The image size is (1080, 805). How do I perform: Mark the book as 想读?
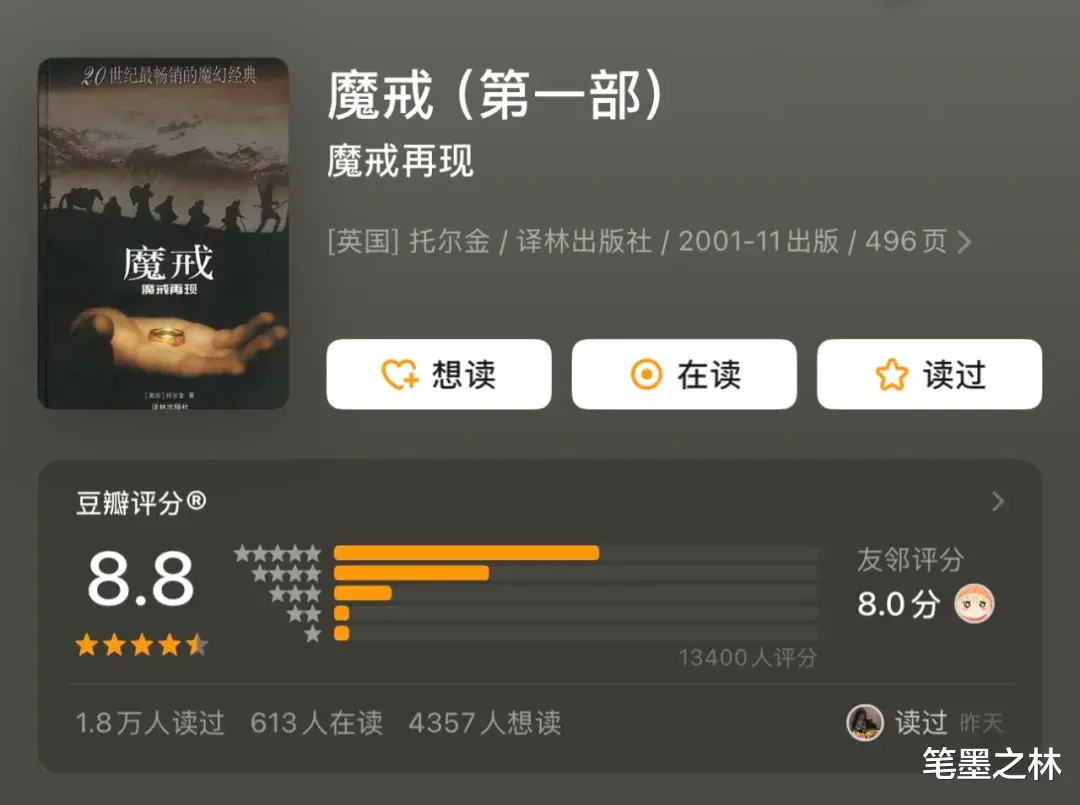point(439,374)
